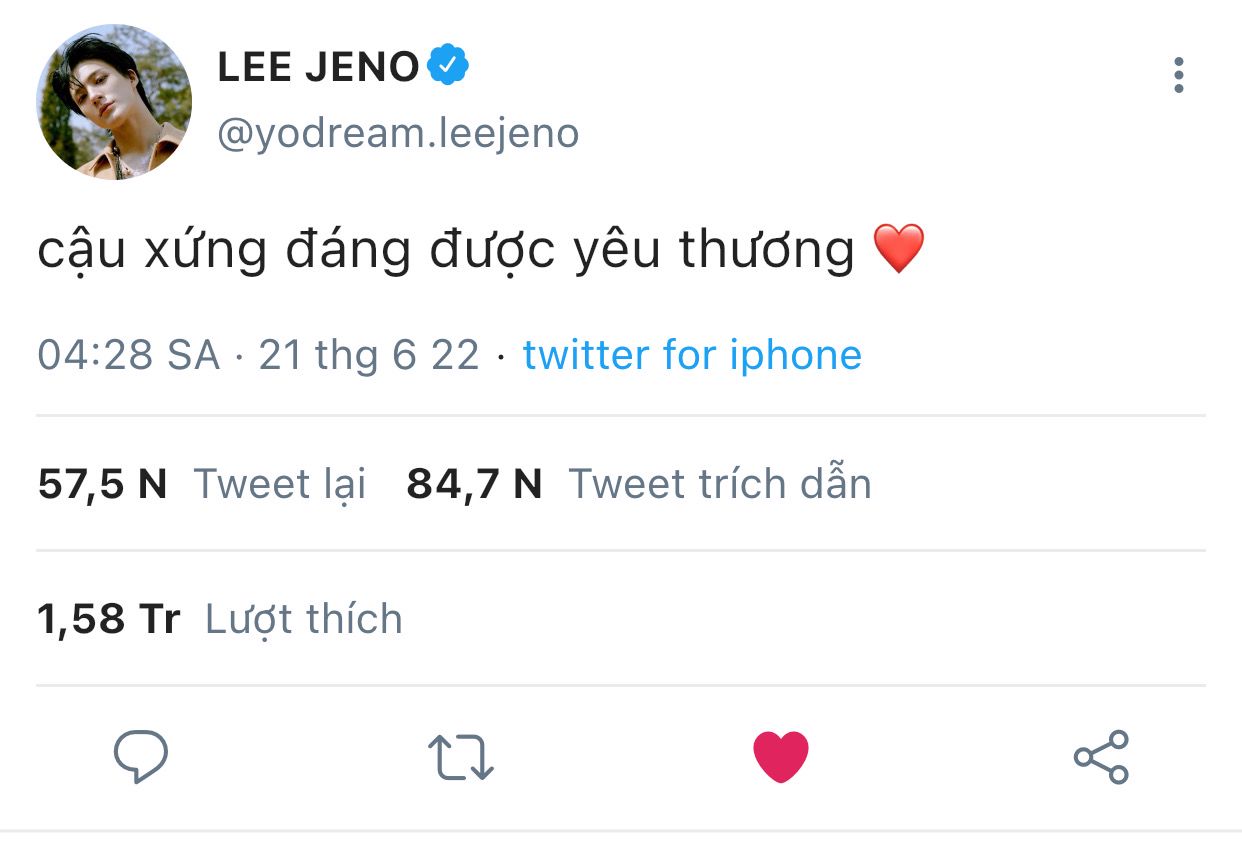This screenshot has width=1242, height=849.
Task: Open the reply speech bubble icon
Action: (x=140, y=757)
